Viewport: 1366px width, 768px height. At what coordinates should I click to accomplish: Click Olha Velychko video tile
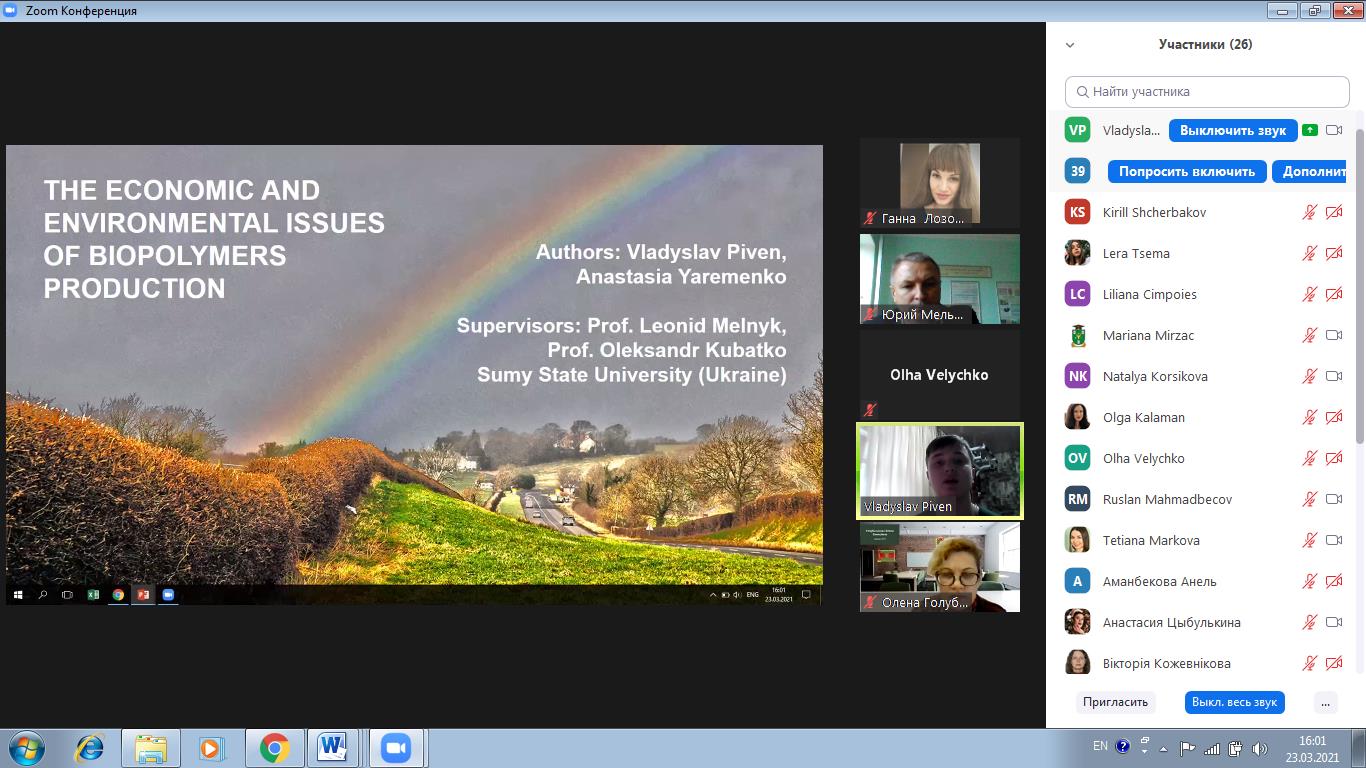[x=940, y=375]
